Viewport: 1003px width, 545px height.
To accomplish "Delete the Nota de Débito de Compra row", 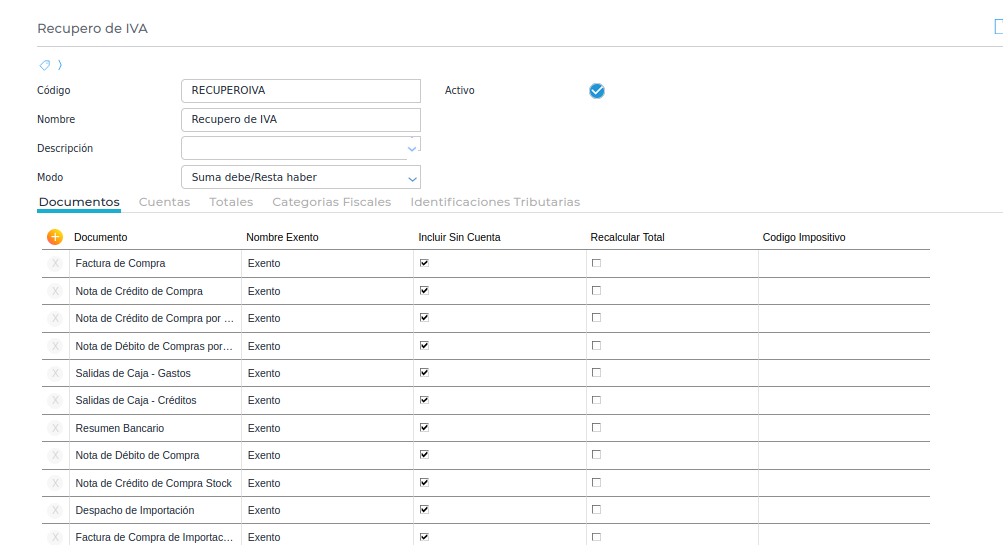I will click(55, 455).
